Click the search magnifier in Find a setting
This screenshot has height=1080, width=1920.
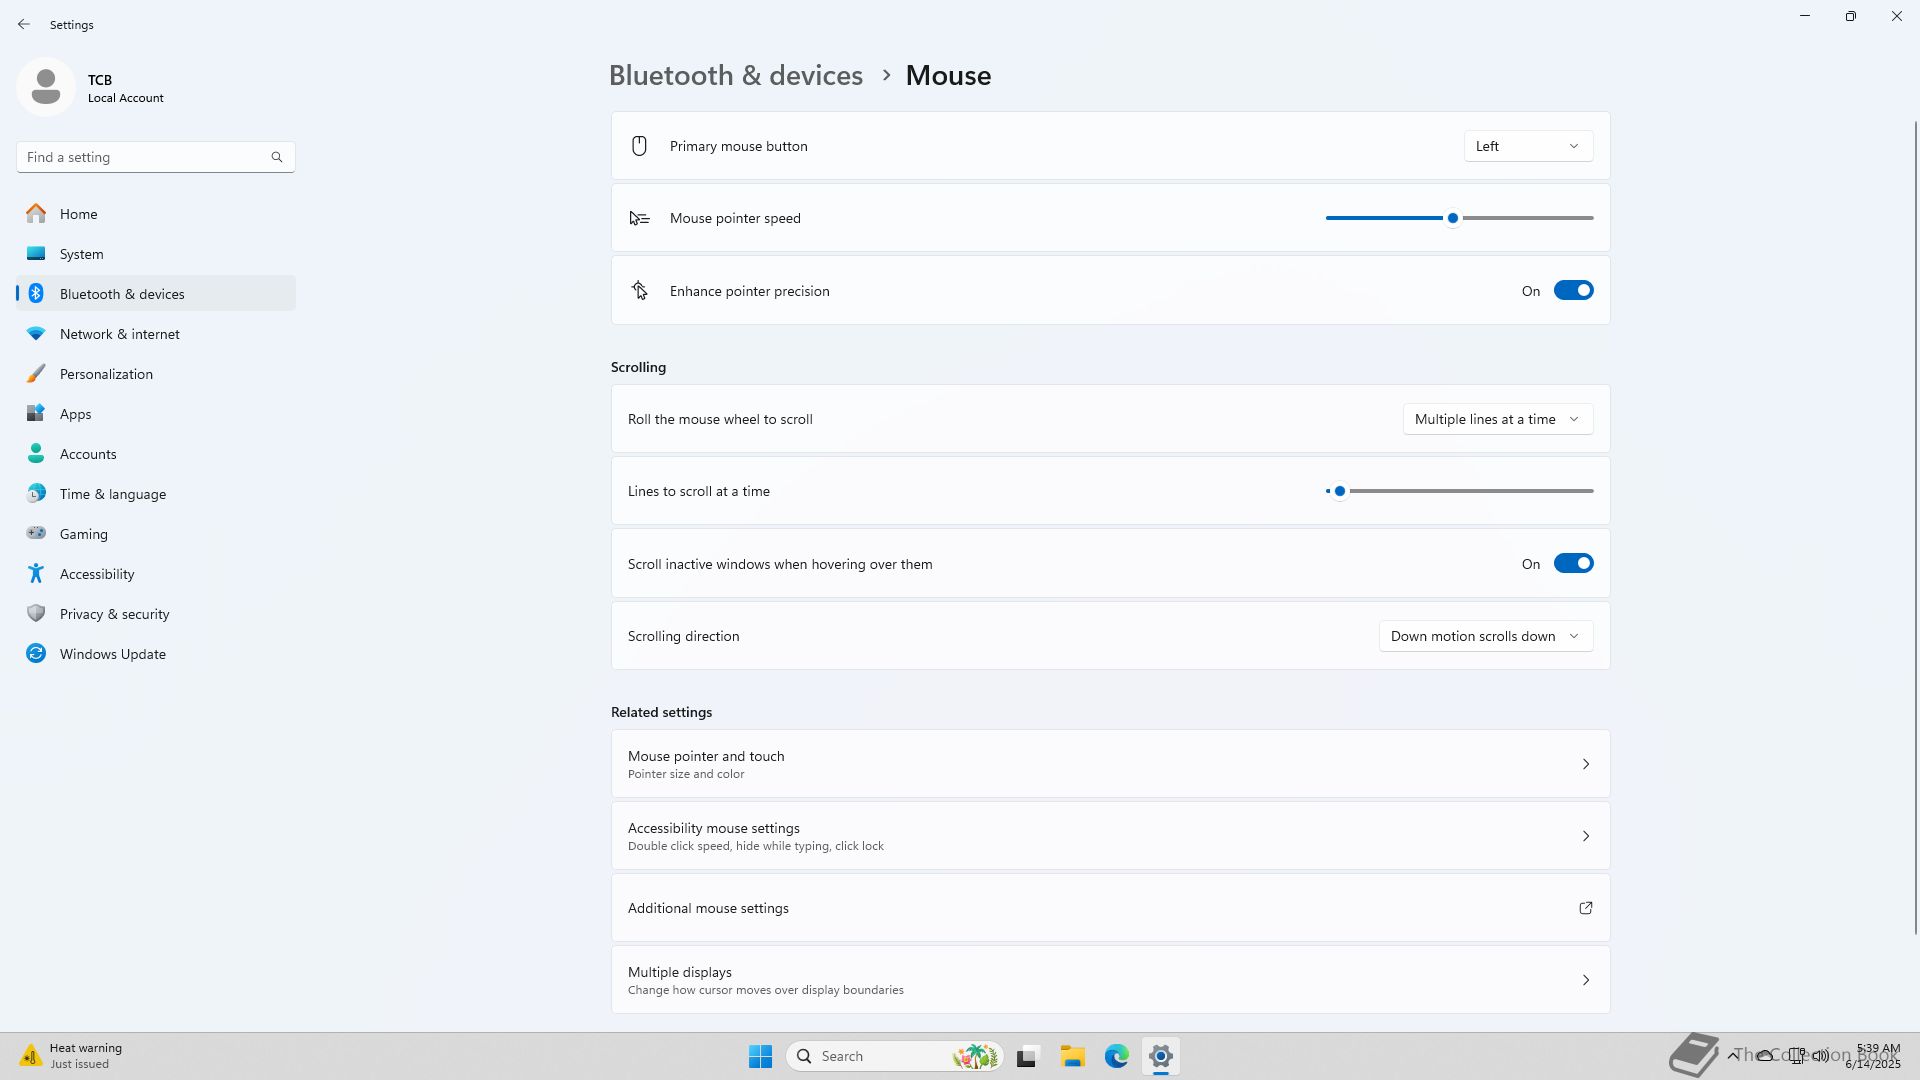pos(277,157)
